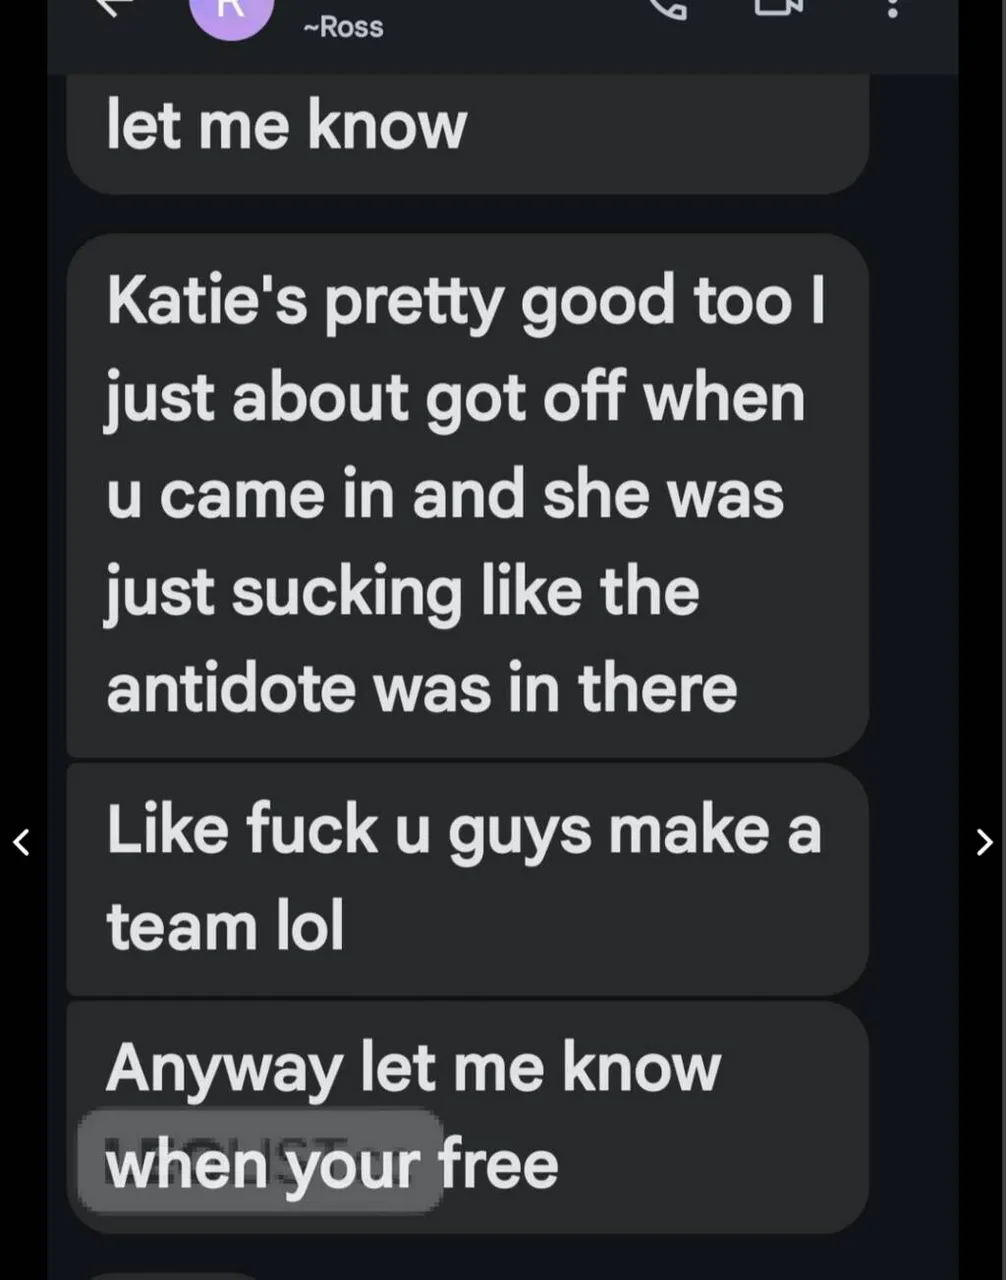Start a voice call with Ross
Screen dimensions: 1006x1280
pyautogui.click(x=667, y=8)
